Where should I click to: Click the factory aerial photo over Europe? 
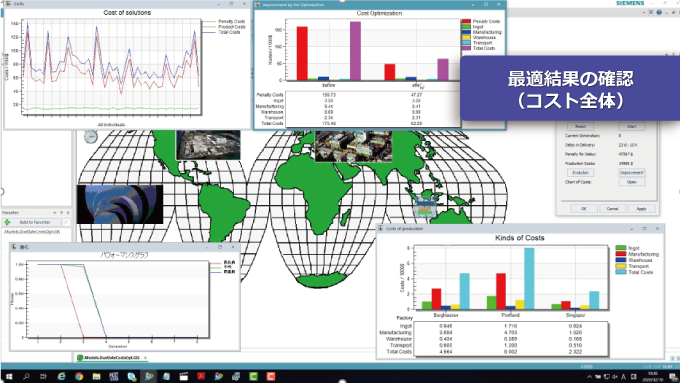click(x=353, y=146)
